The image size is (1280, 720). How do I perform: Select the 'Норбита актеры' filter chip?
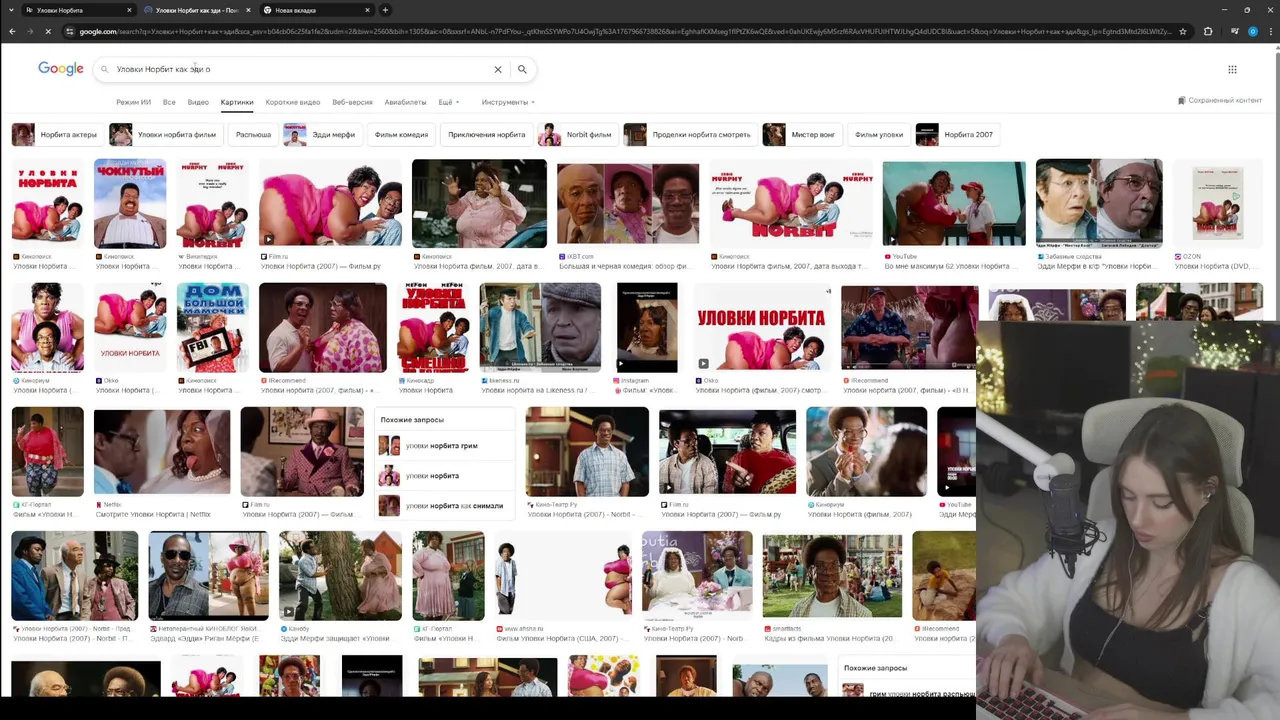[58, 134]
